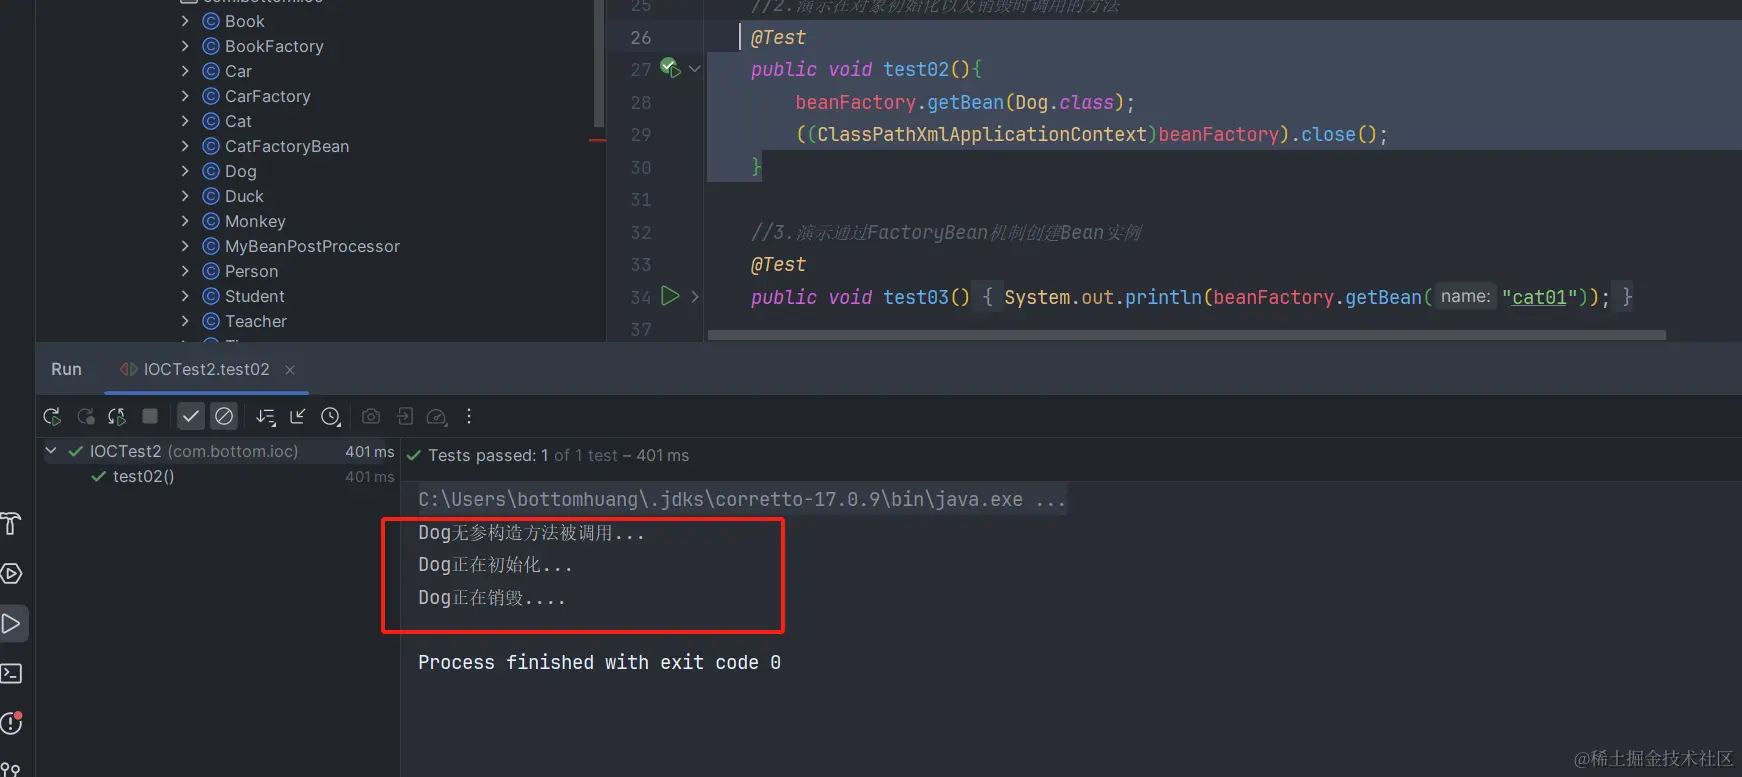The image size is (1742, 777).
Task: Open Dog class in project tree
Action: coord(240,171)
